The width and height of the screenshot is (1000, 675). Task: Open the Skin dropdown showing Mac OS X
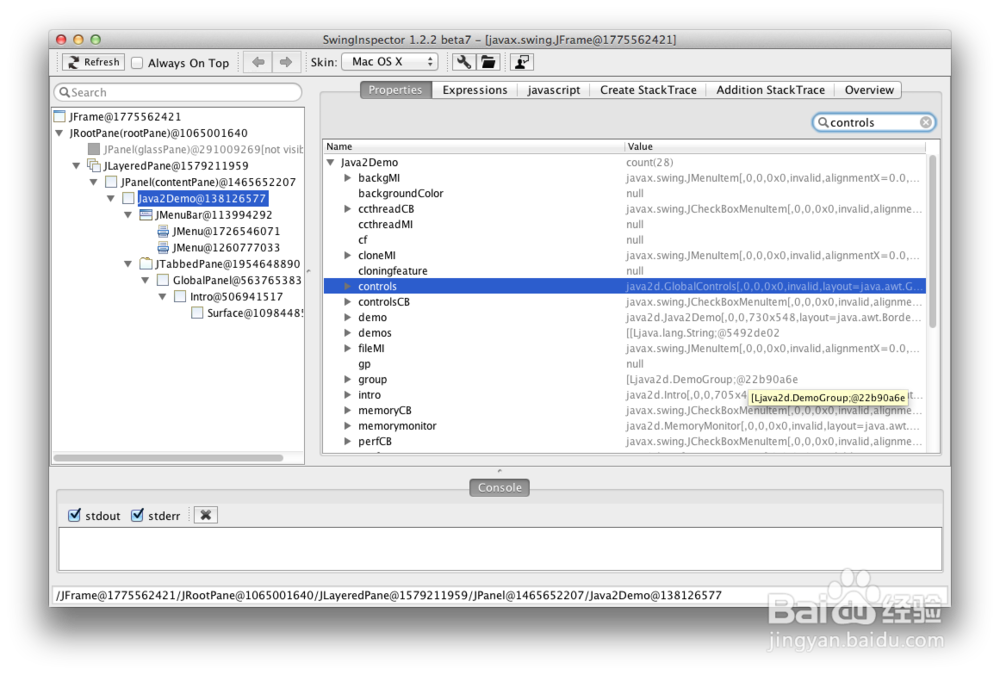390,62
